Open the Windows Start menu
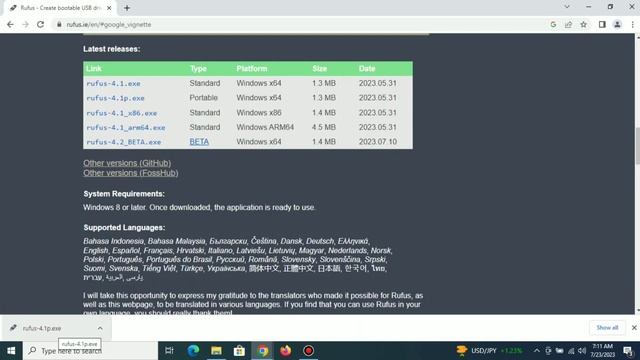Screen dimensions: 640x360 point(11,351)
